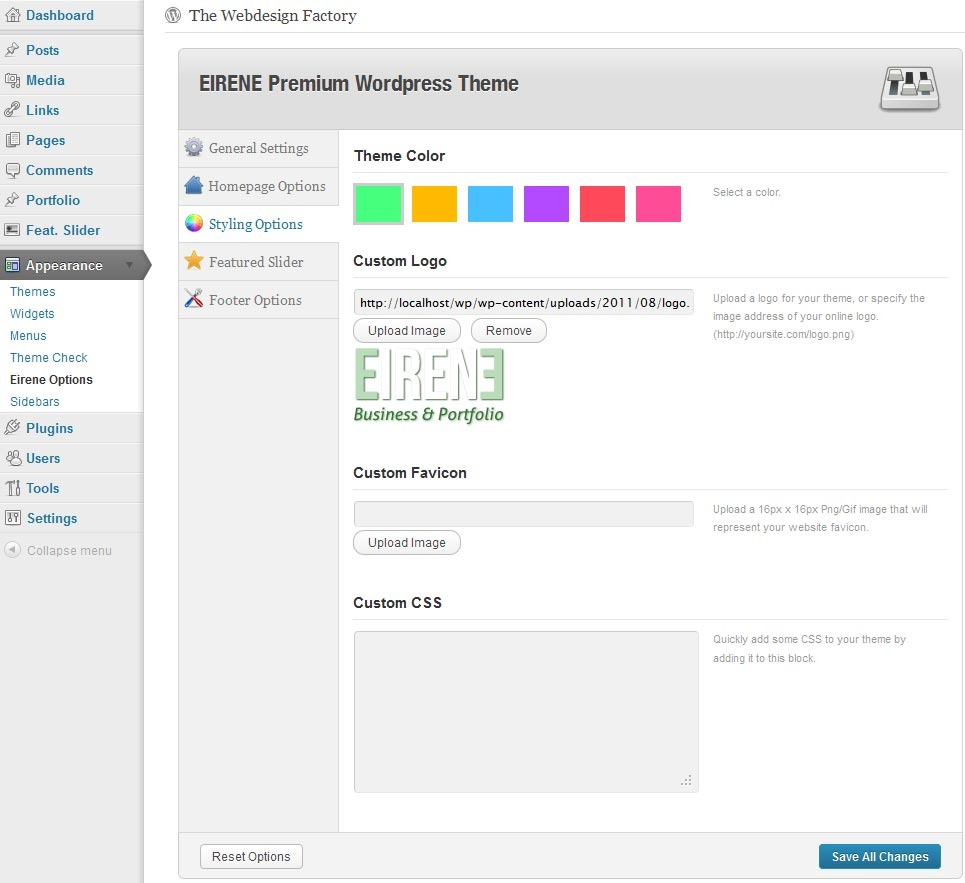Collapse the Appearance menu arrow

coord(129,265)
